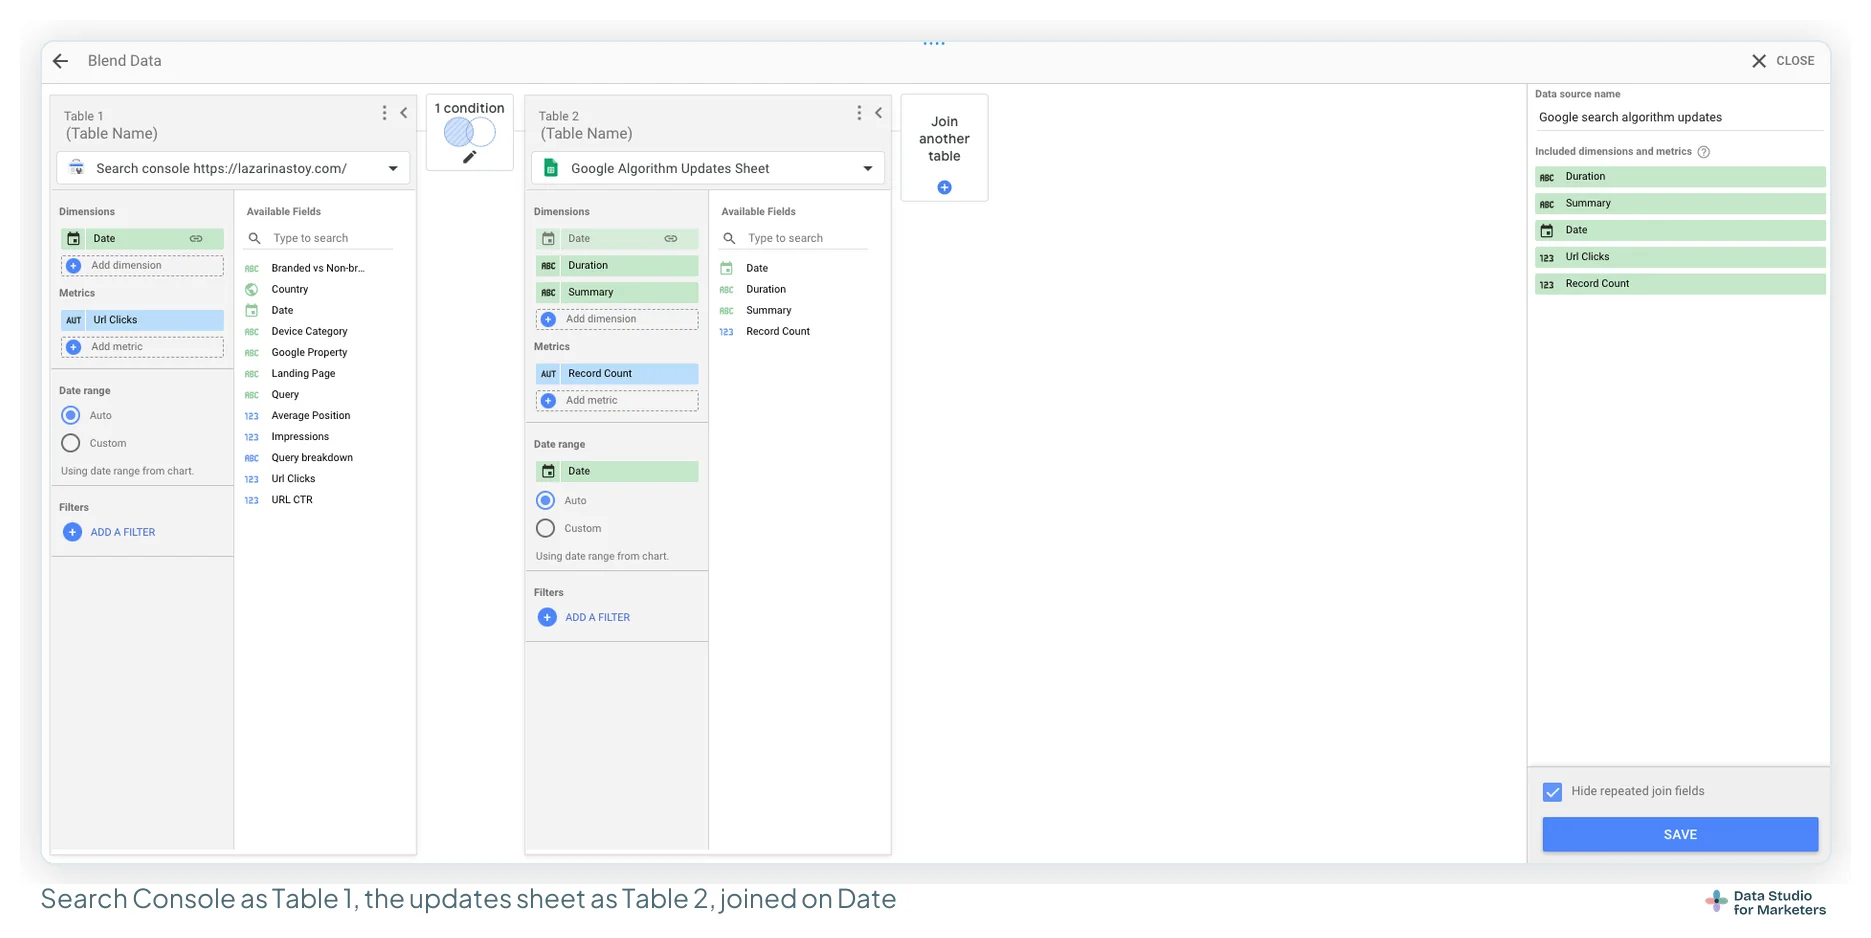Screen dimensions: 1871x938
Task: Edit the join condition pencil icon
Action: (x=469, y=157)
